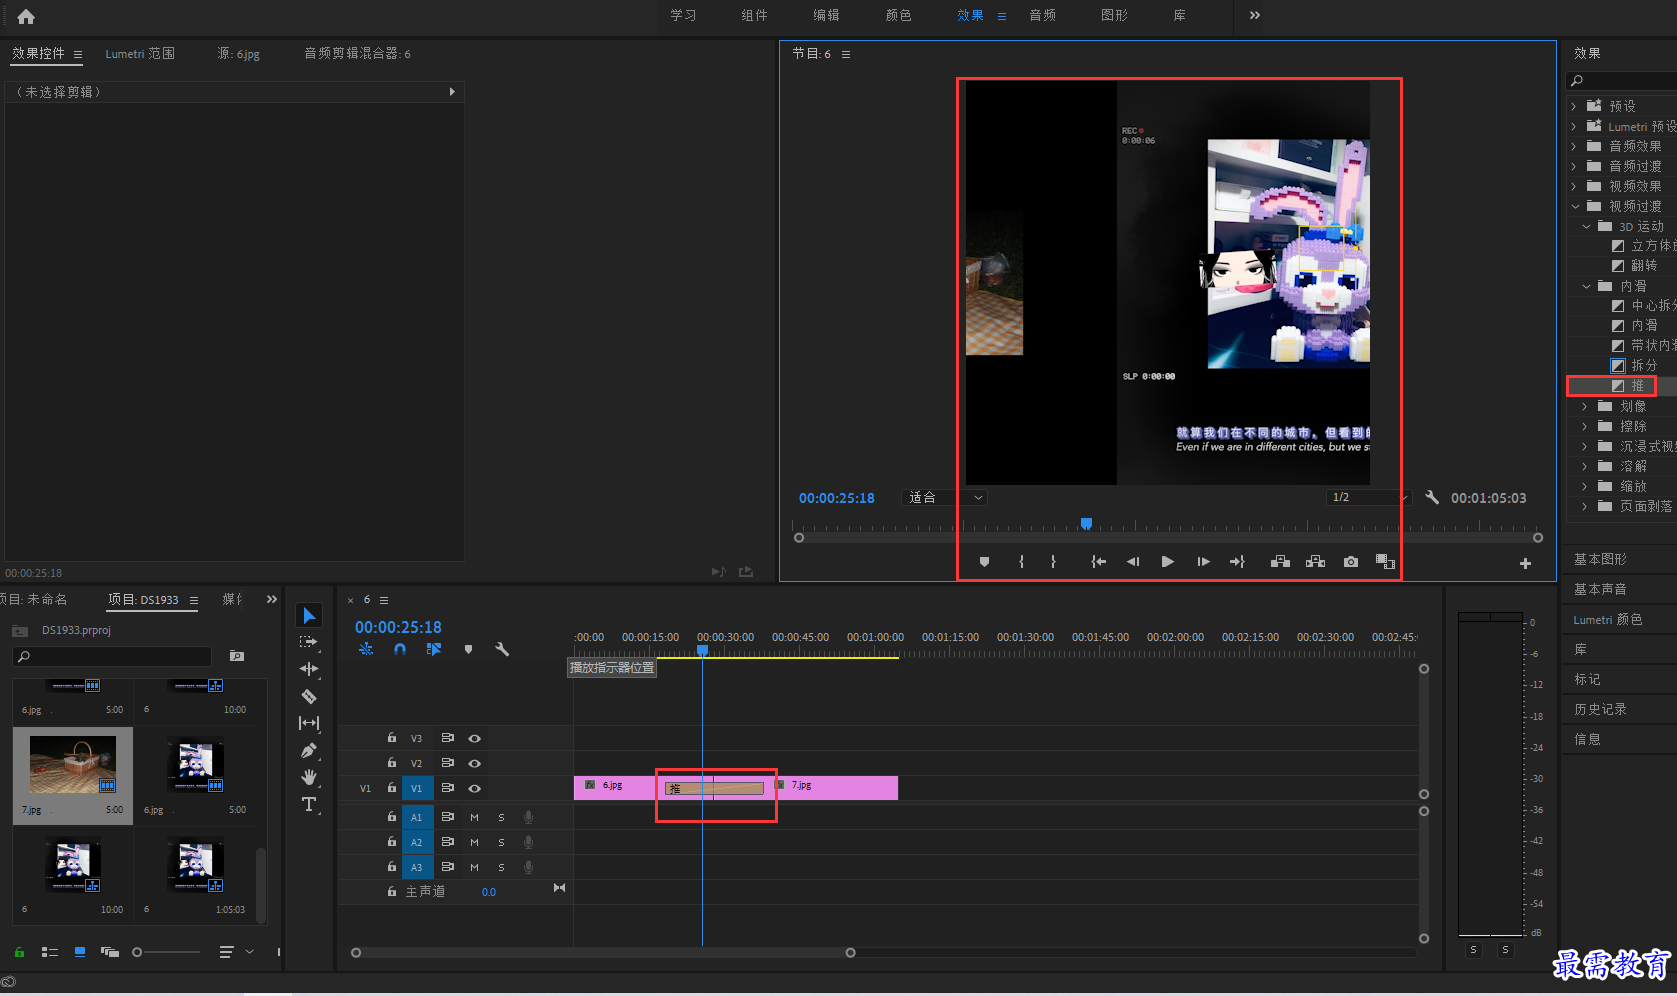The image size is (1677, 996).
Task: Collapse the 3D 运动 folder
Action: coord(1586,227)
